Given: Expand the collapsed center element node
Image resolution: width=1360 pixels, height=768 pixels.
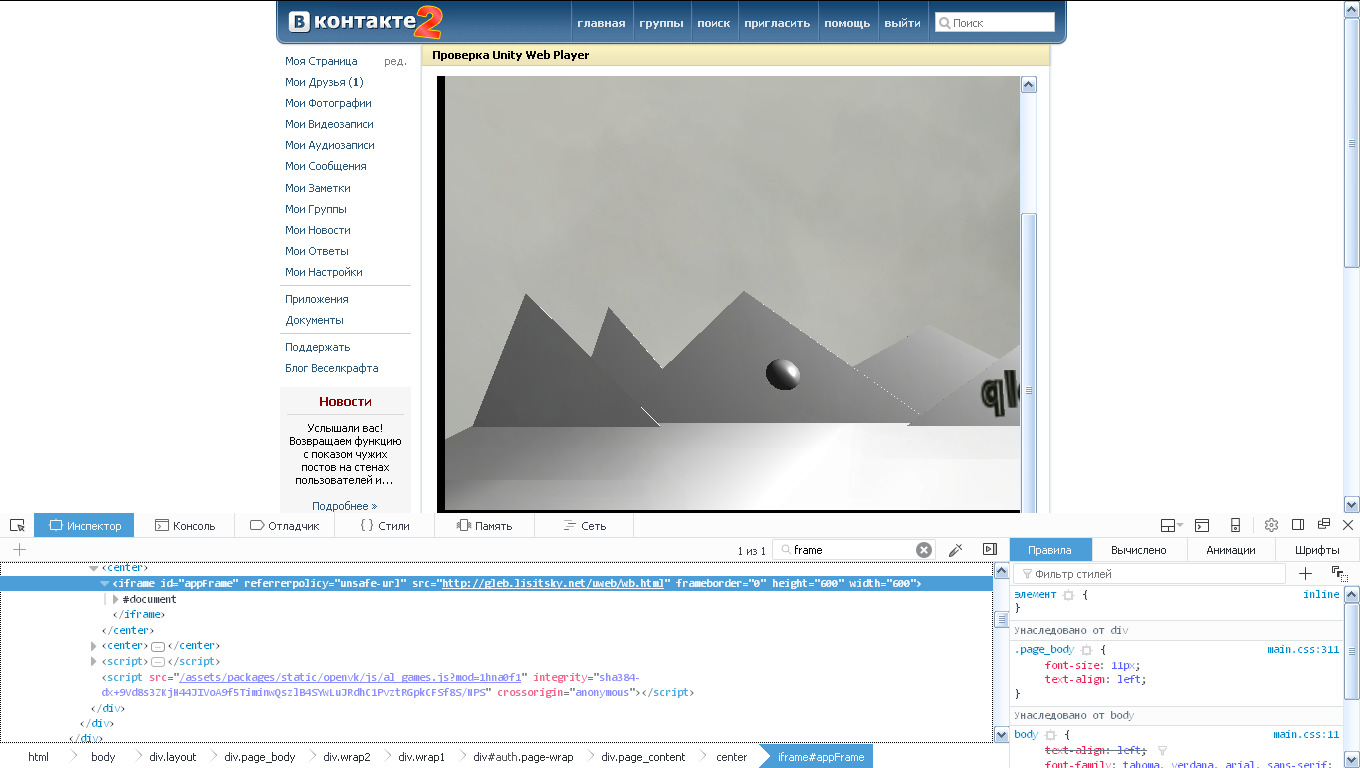Looking at the screenshot, I should click(94, 646).
